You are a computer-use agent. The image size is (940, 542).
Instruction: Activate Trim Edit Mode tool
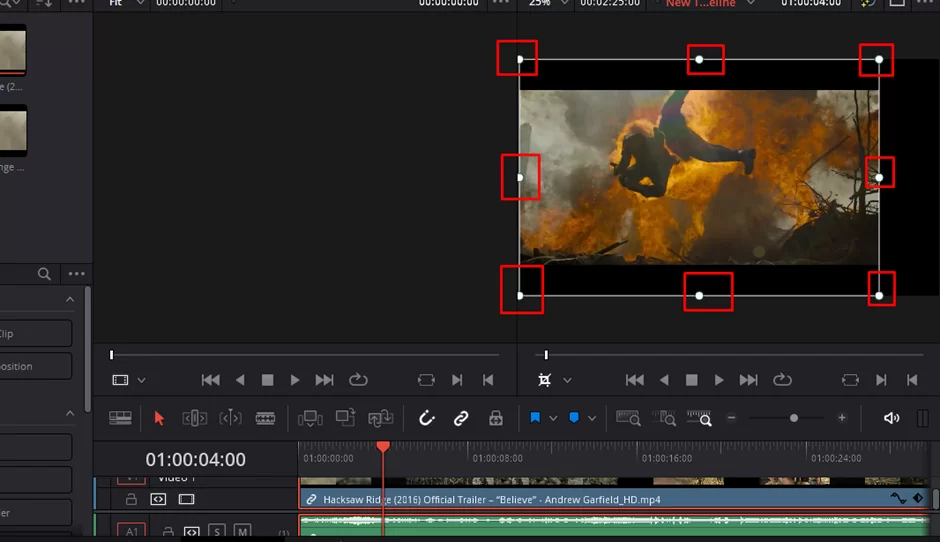tap(194, 418)
